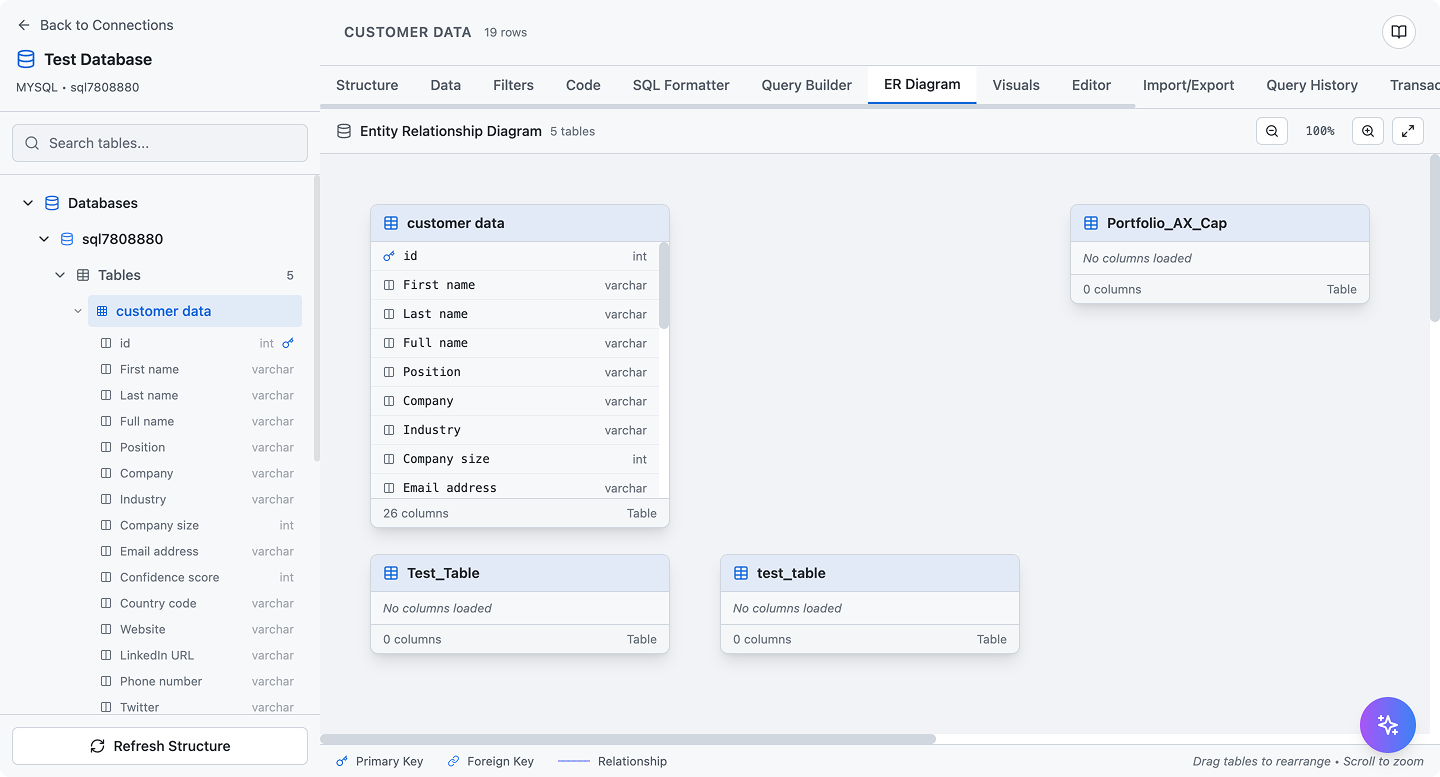Collapse the customer data table in the sidebar

[x=78, y=310]
